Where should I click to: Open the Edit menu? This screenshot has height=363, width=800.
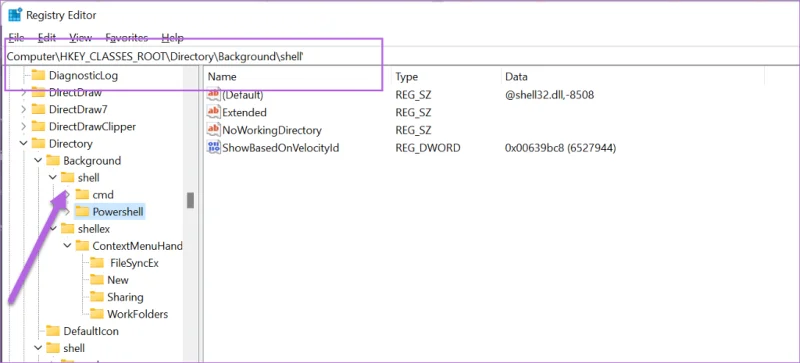[47, 38]
